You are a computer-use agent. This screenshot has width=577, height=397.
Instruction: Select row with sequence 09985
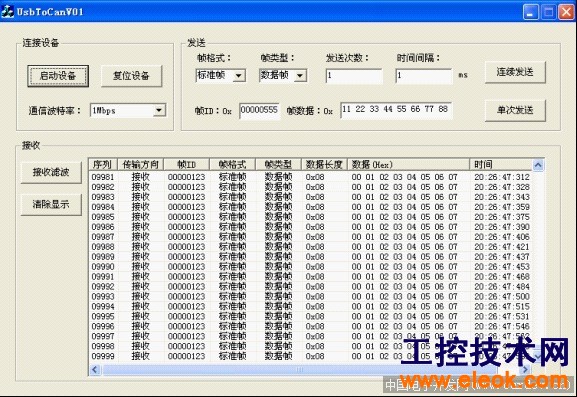(311, 217)
